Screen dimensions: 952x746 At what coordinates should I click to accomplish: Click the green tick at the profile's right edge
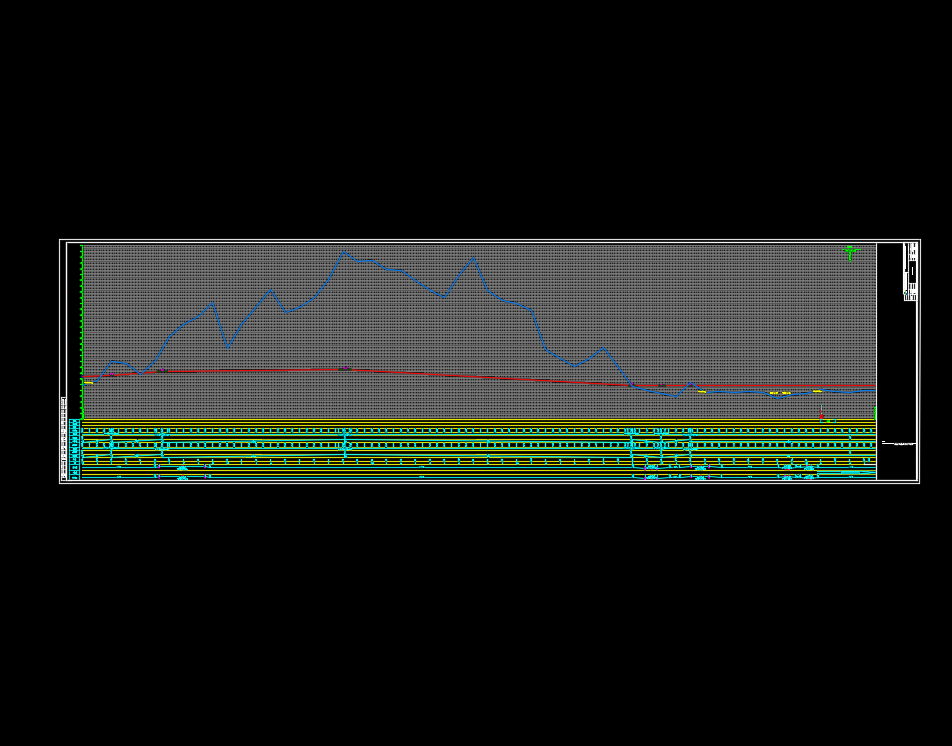875,412
